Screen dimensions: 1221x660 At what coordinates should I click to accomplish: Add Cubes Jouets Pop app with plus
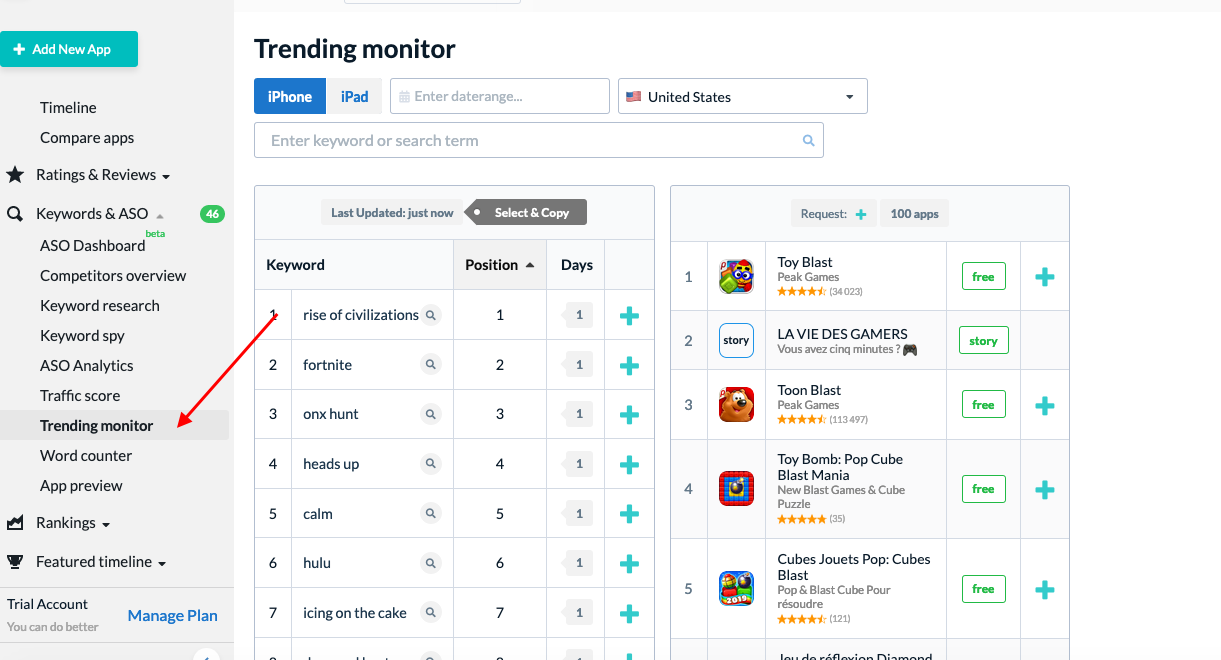tap(1045, 590)
